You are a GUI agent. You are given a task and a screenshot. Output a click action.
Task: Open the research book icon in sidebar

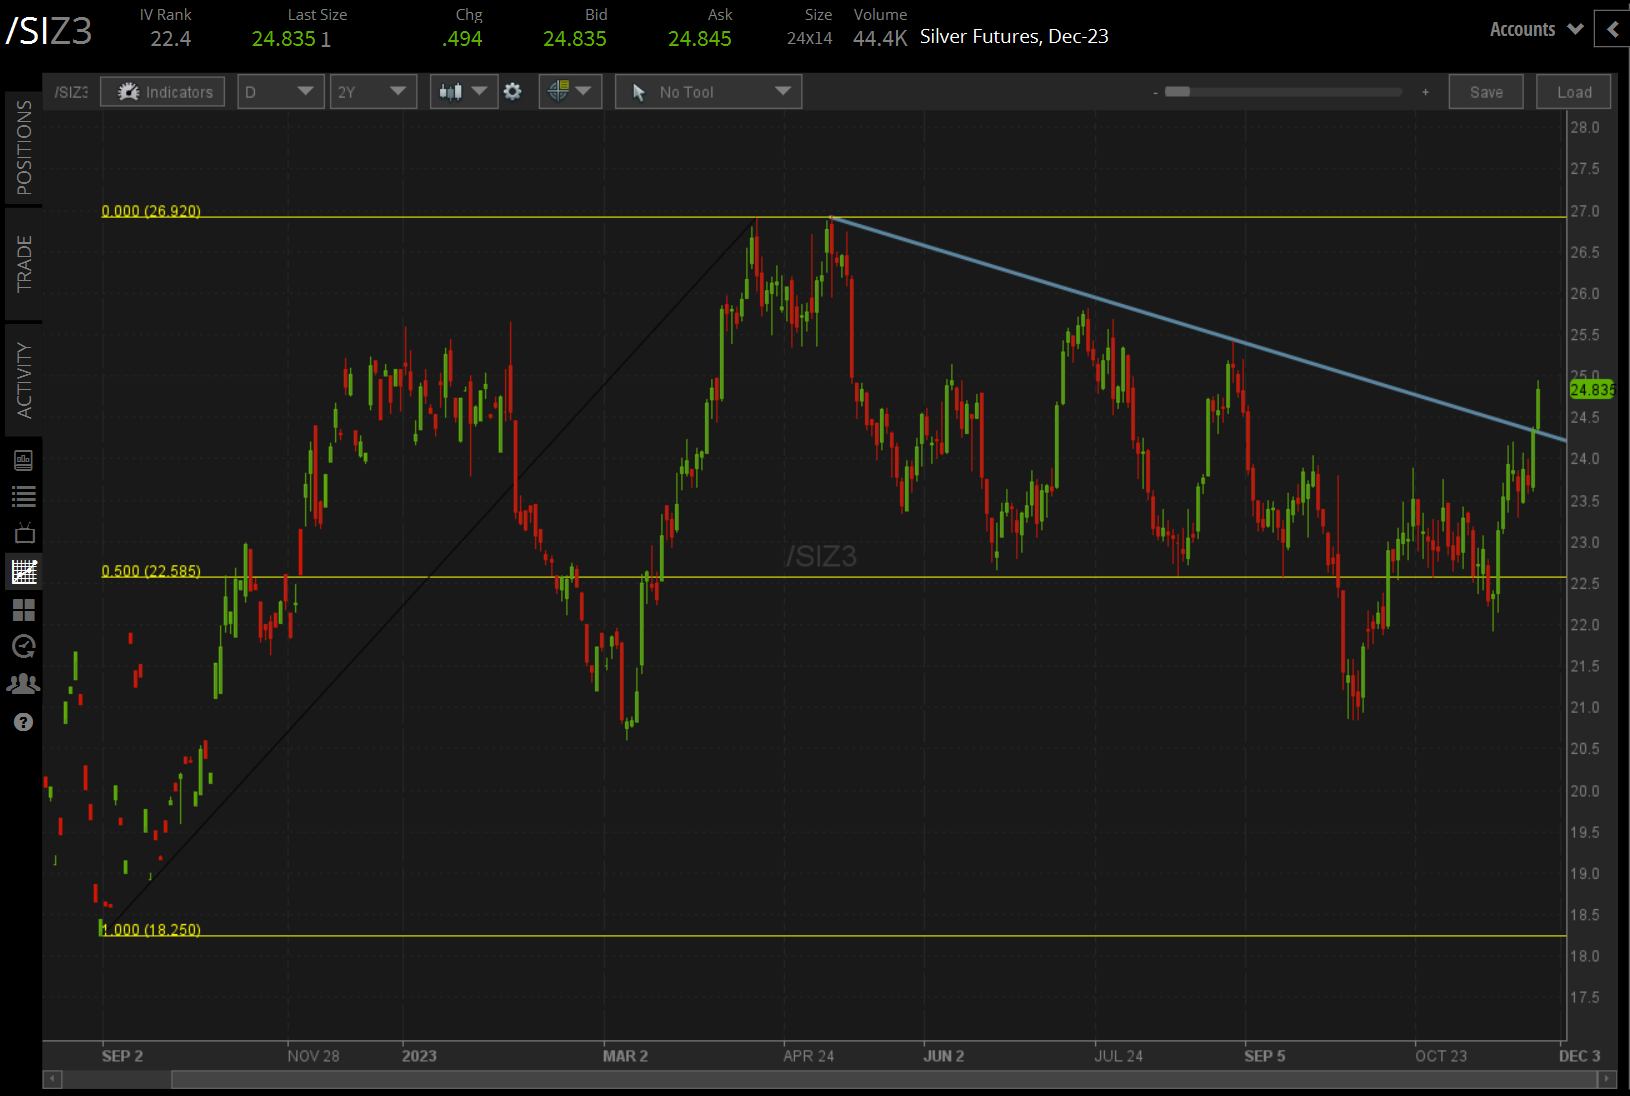(x=24, y=460)
